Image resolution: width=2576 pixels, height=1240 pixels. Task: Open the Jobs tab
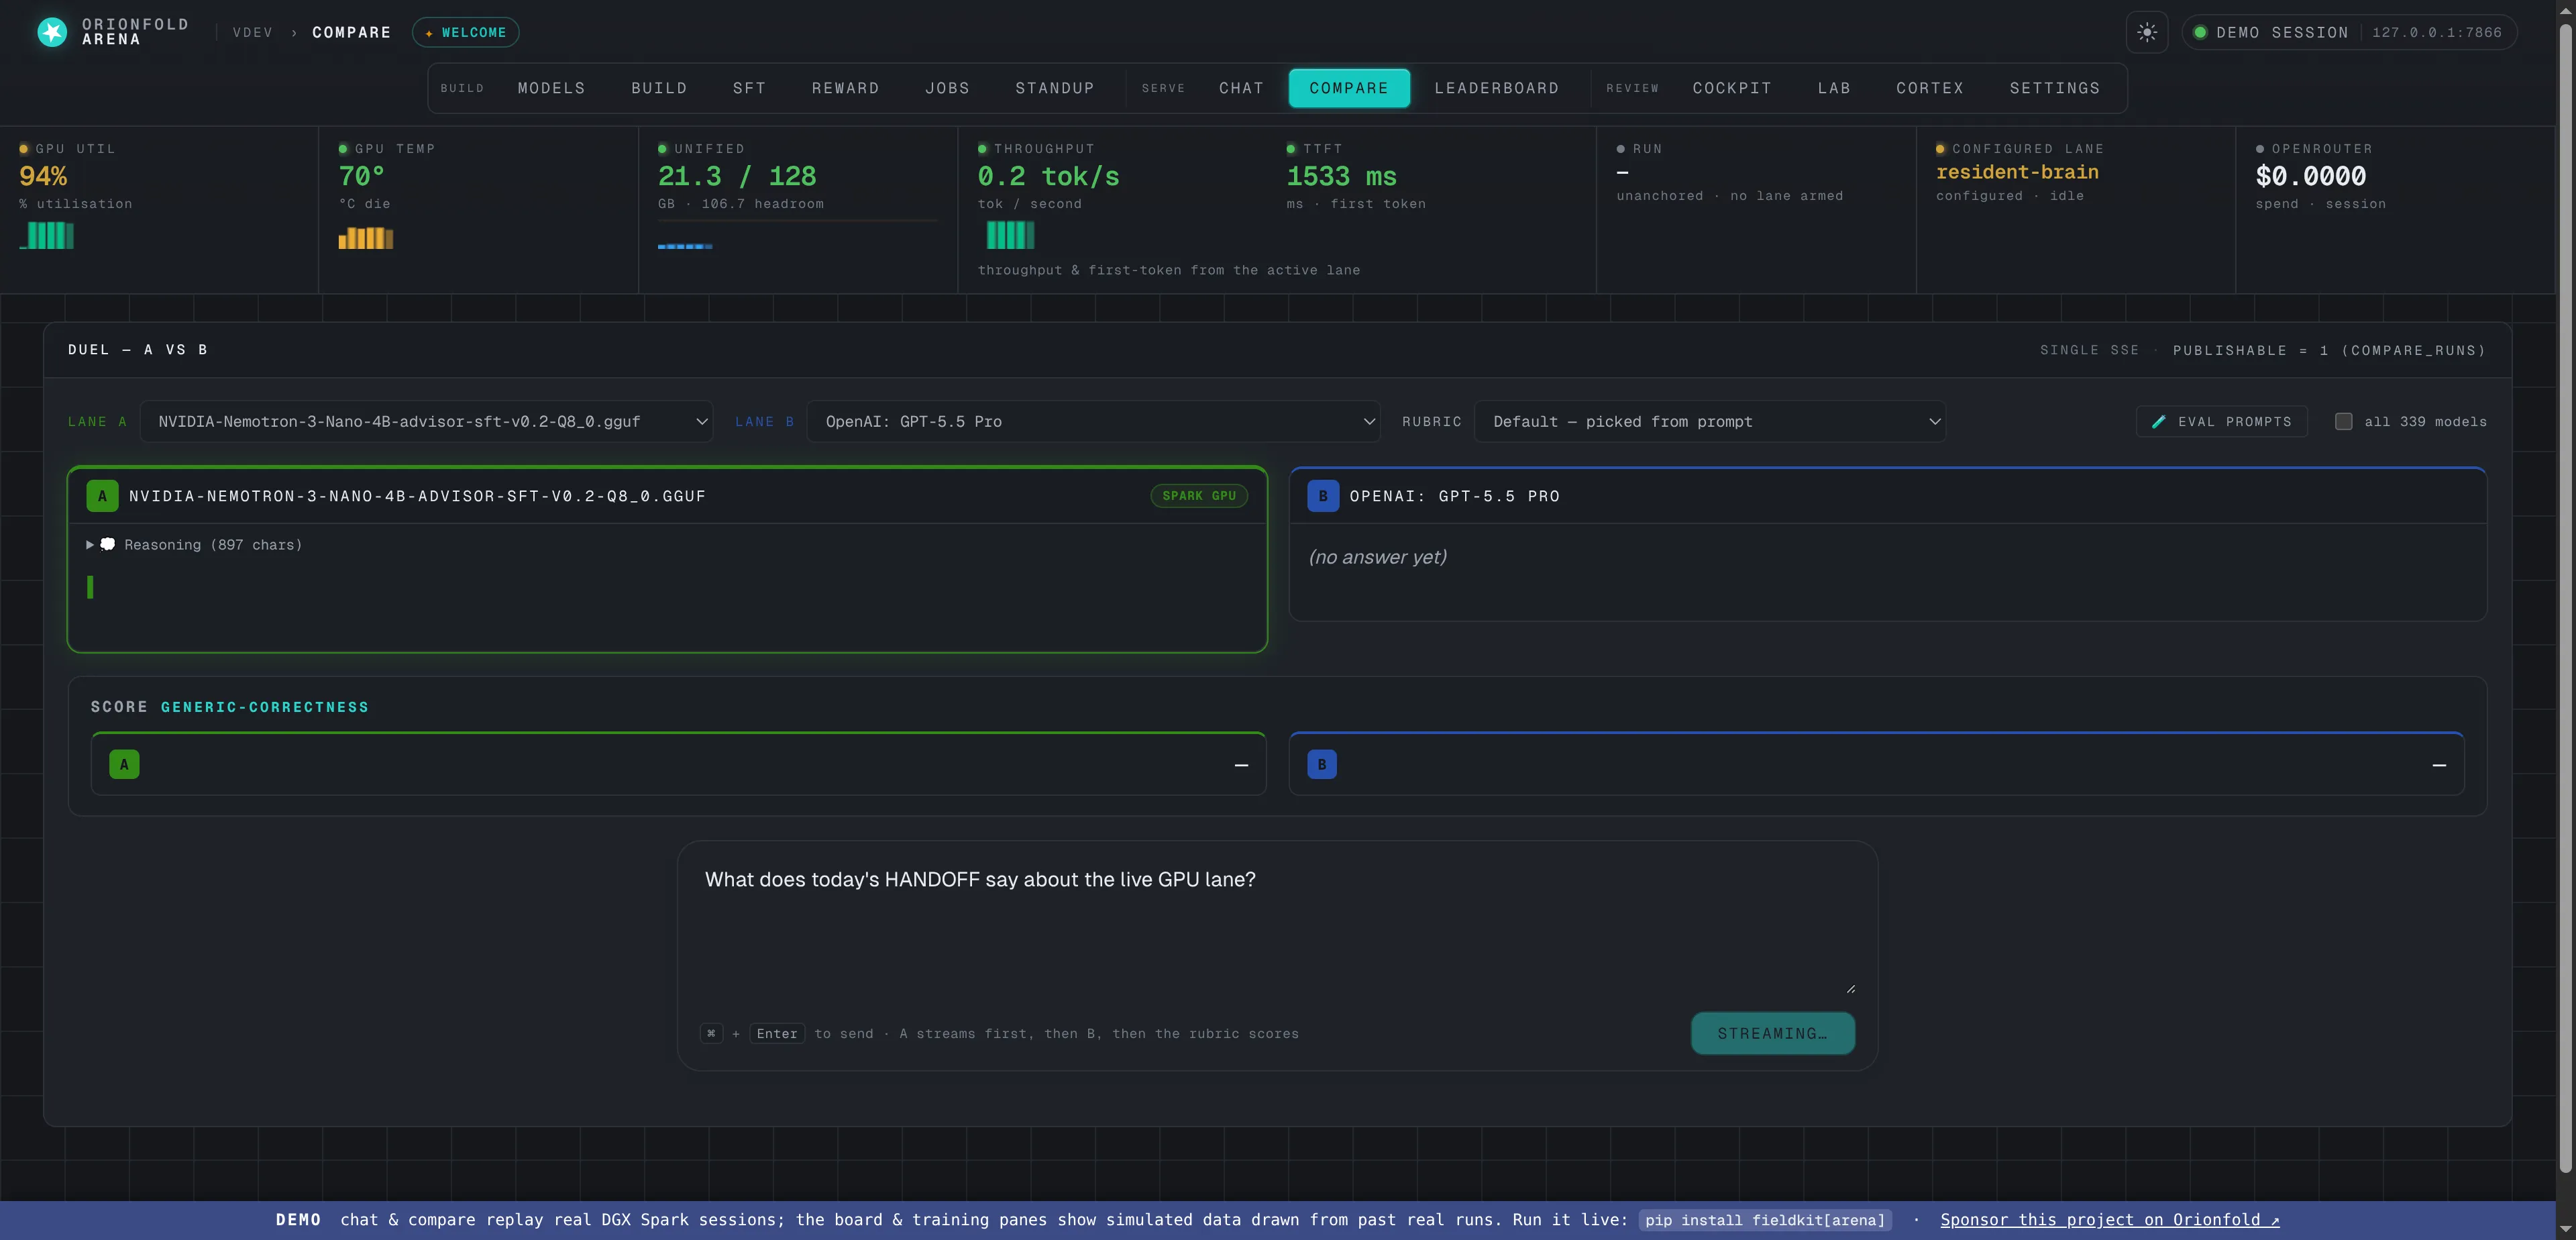click(x=947, y=88)
